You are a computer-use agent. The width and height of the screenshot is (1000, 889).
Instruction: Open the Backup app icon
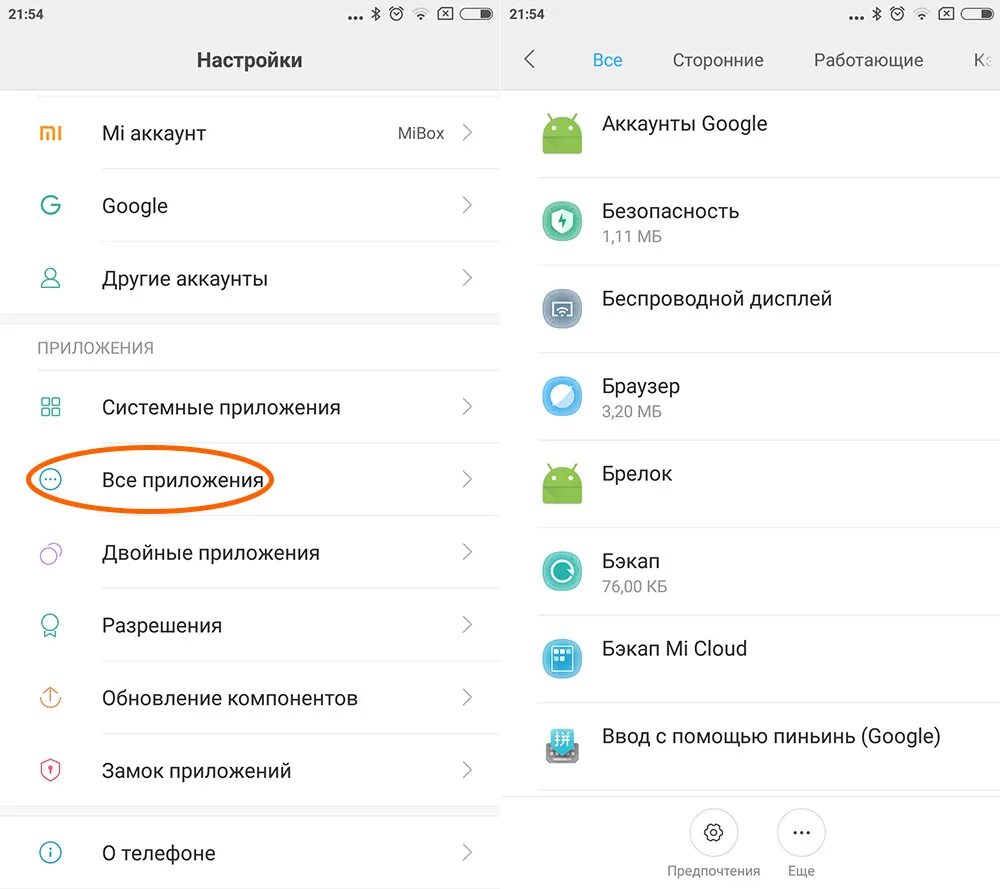click(562, 571)
